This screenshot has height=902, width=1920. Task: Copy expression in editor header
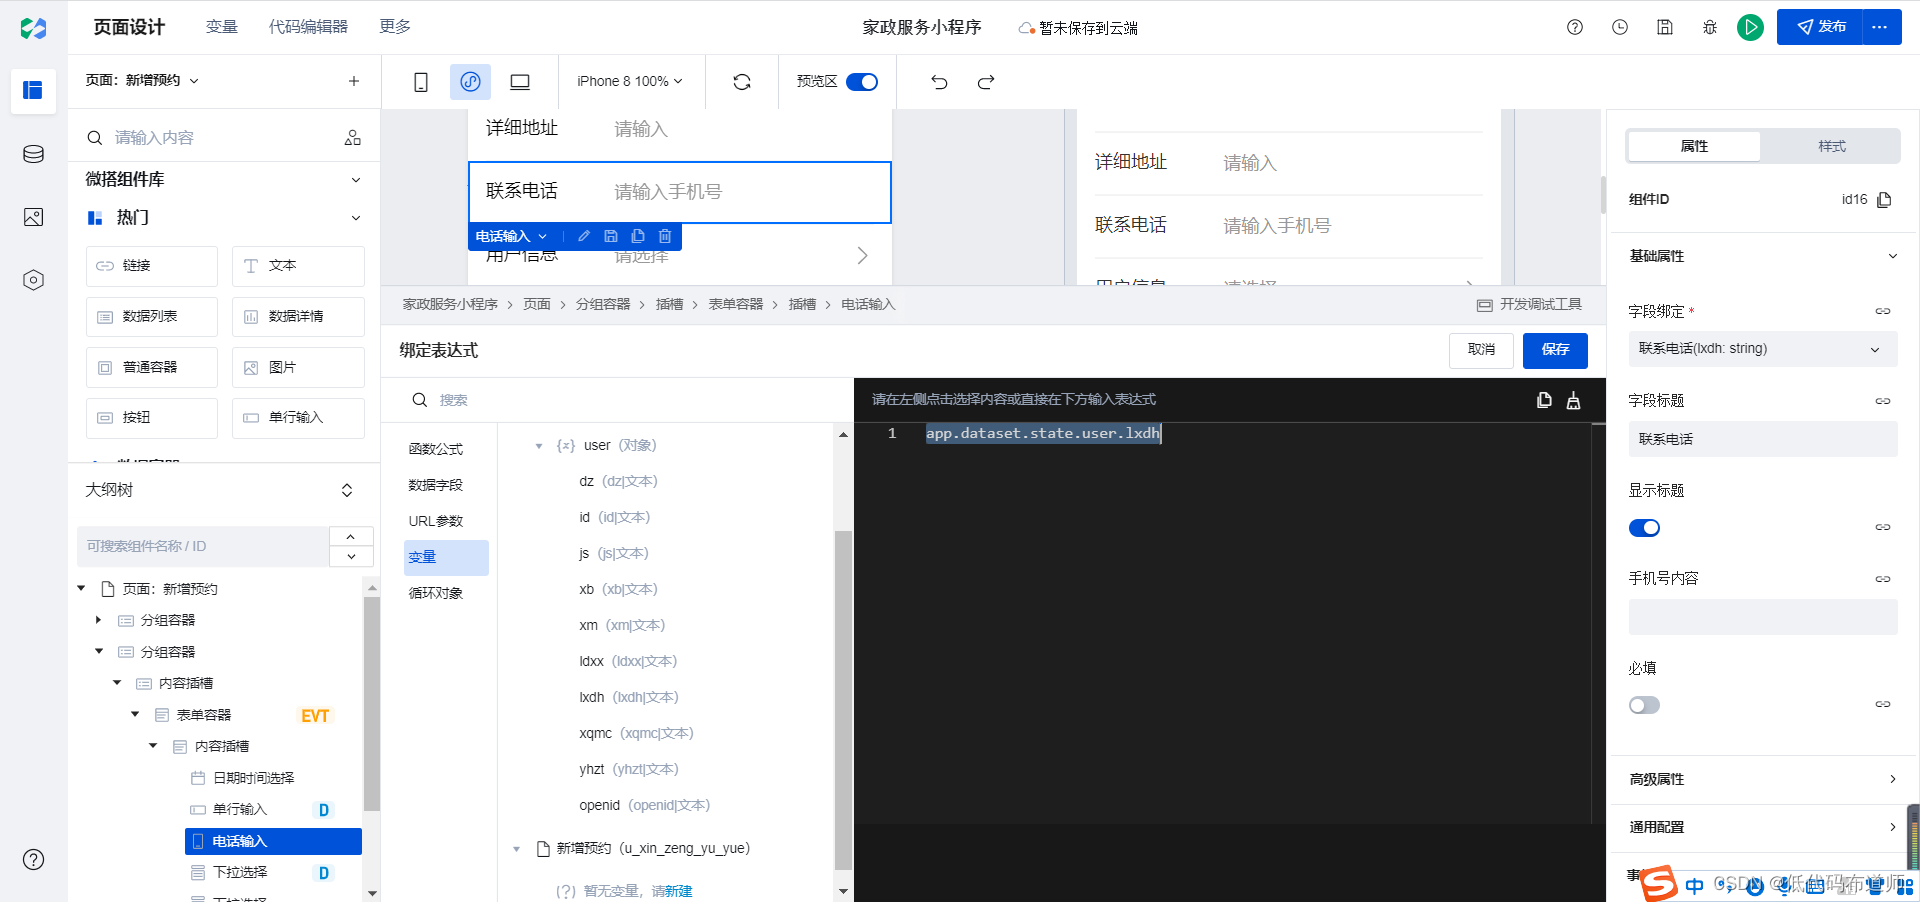(1544, 400)
